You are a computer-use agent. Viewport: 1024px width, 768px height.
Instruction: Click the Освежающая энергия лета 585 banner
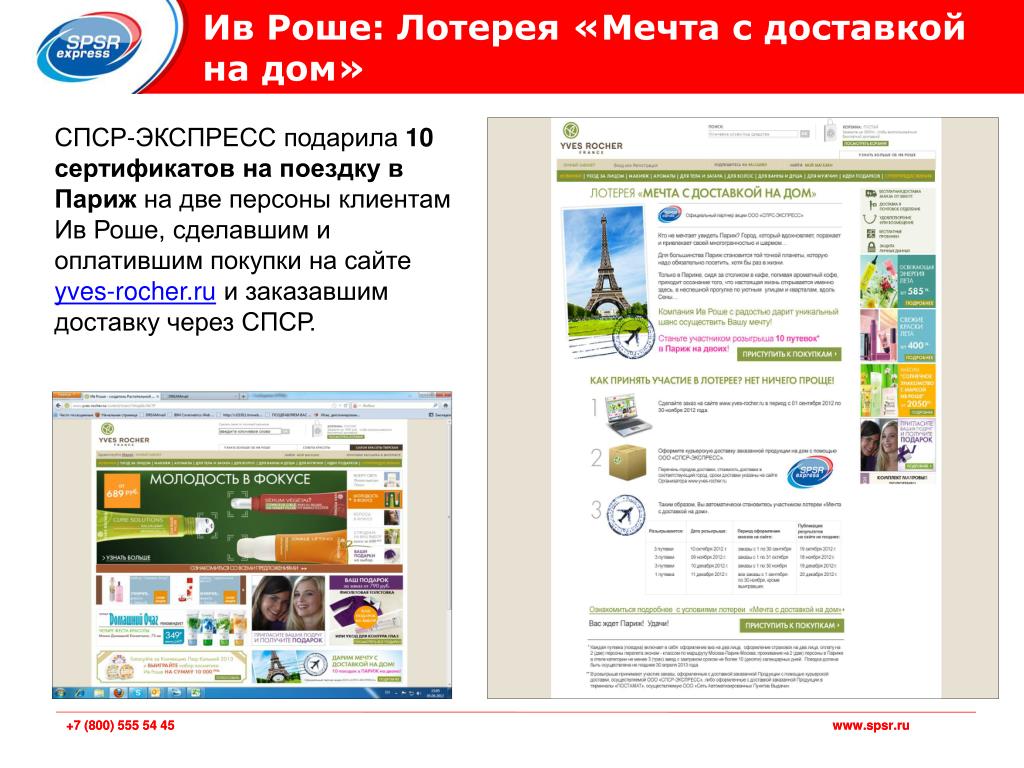(x=898, y=281)
